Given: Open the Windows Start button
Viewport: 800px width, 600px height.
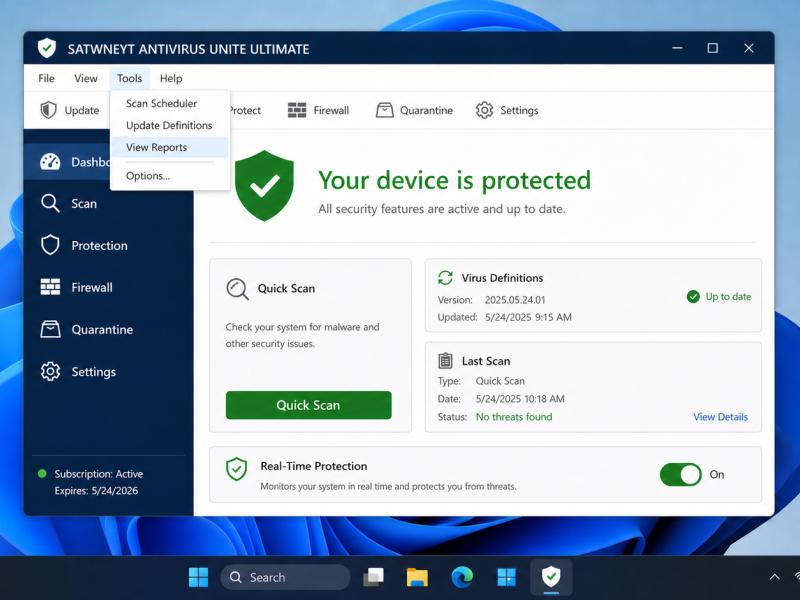Looking at the screenshot, I should pyautogui.click(x=198, y=577).
